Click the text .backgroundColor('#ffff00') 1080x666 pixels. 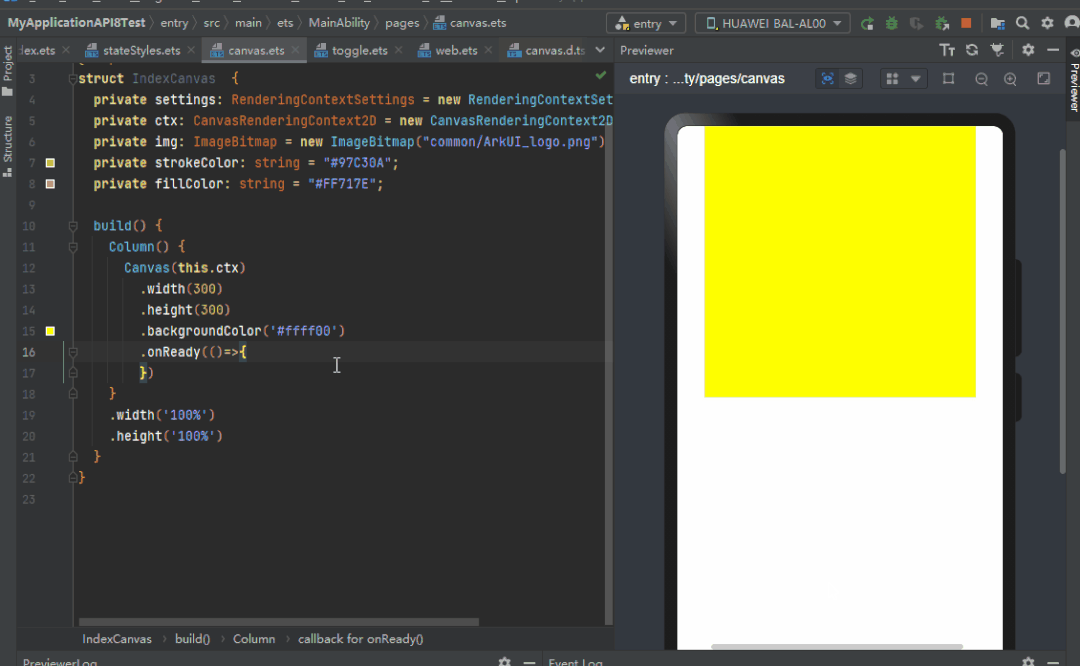click(242, 331)
